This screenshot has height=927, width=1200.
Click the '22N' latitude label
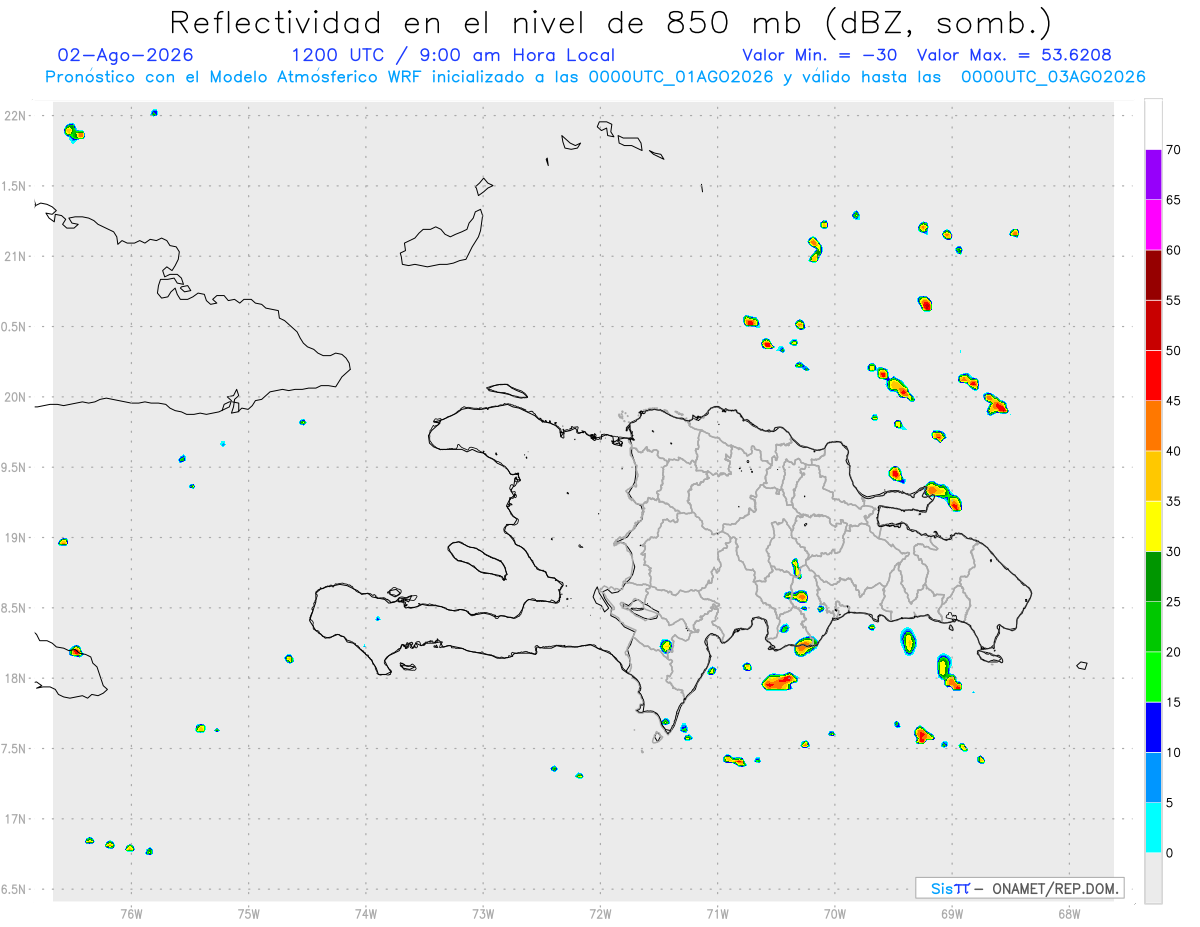click(x=15, y=116)
